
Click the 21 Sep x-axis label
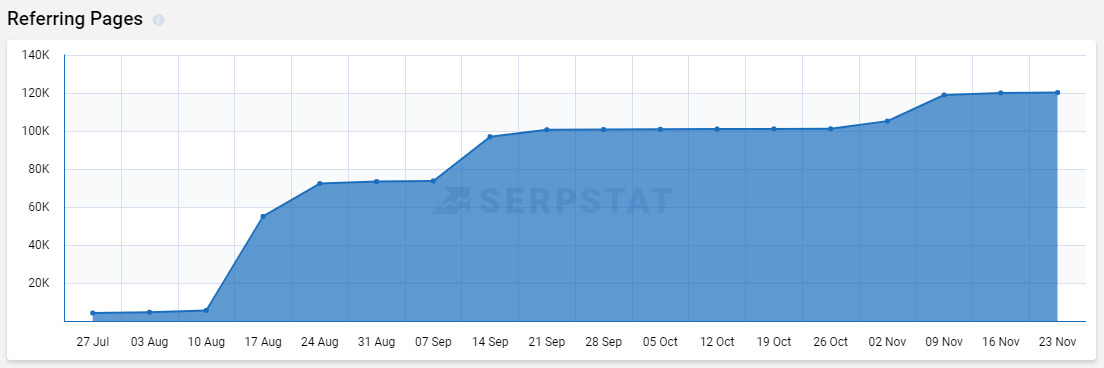click(x=546, y=342)
